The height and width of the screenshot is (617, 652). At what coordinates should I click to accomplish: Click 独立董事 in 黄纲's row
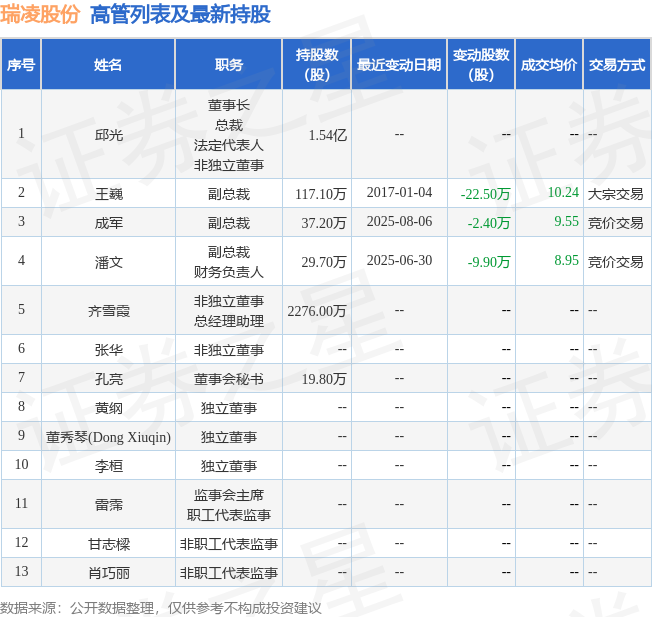tap(229, 408)
